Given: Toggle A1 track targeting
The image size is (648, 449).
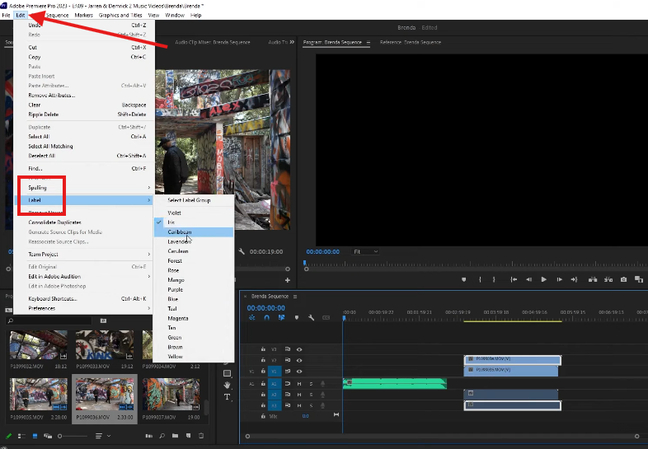Looking at the screenshot, I should pyautogui.click(x=274, y=384).
